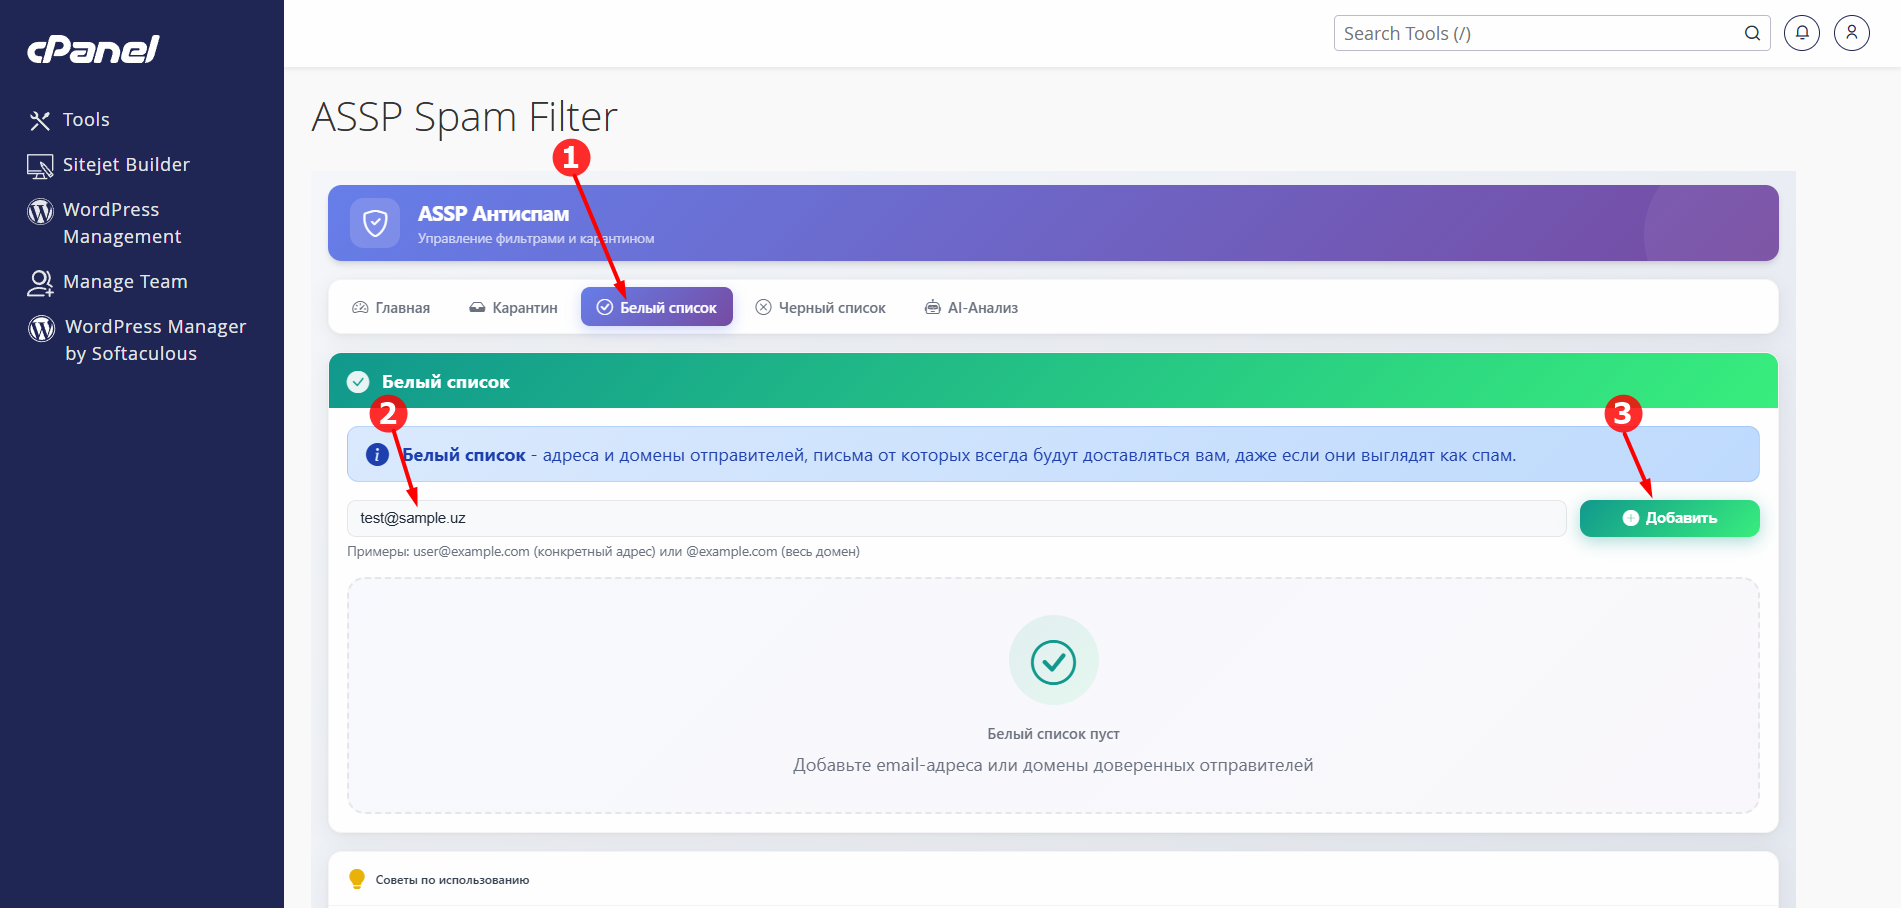
Task: Click the Карантин inbox icon
Action: coord(477,308)
